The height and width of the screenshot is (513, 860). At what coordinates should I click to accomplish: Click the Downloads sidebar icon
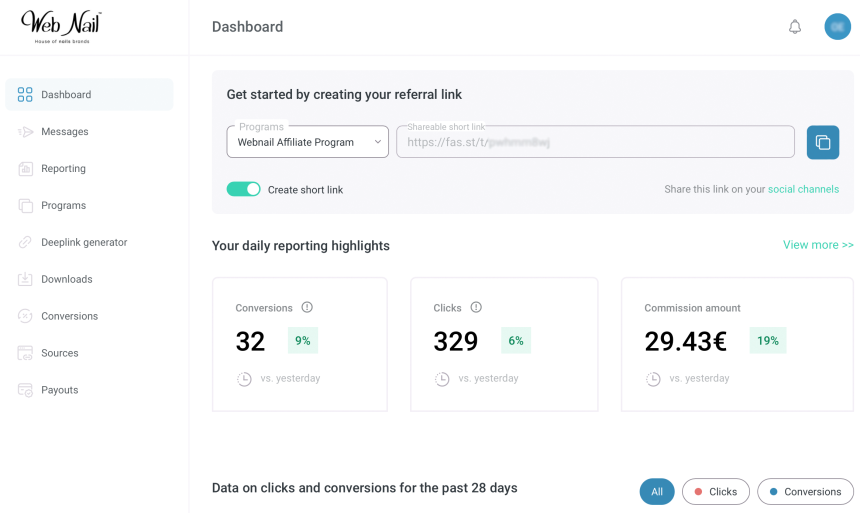(25, 279)
